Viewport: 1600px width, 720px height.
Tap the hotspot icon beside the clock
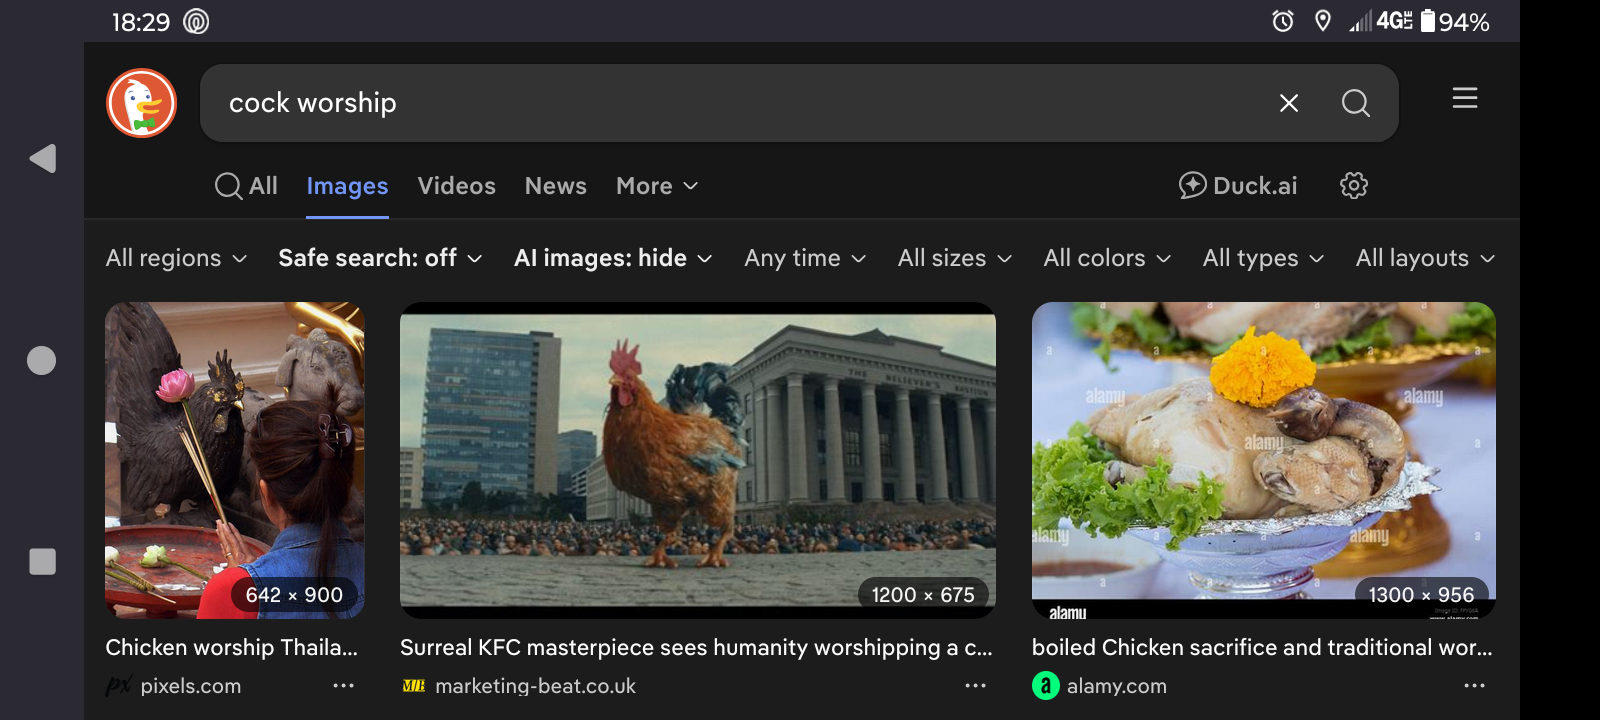[196, 21]
